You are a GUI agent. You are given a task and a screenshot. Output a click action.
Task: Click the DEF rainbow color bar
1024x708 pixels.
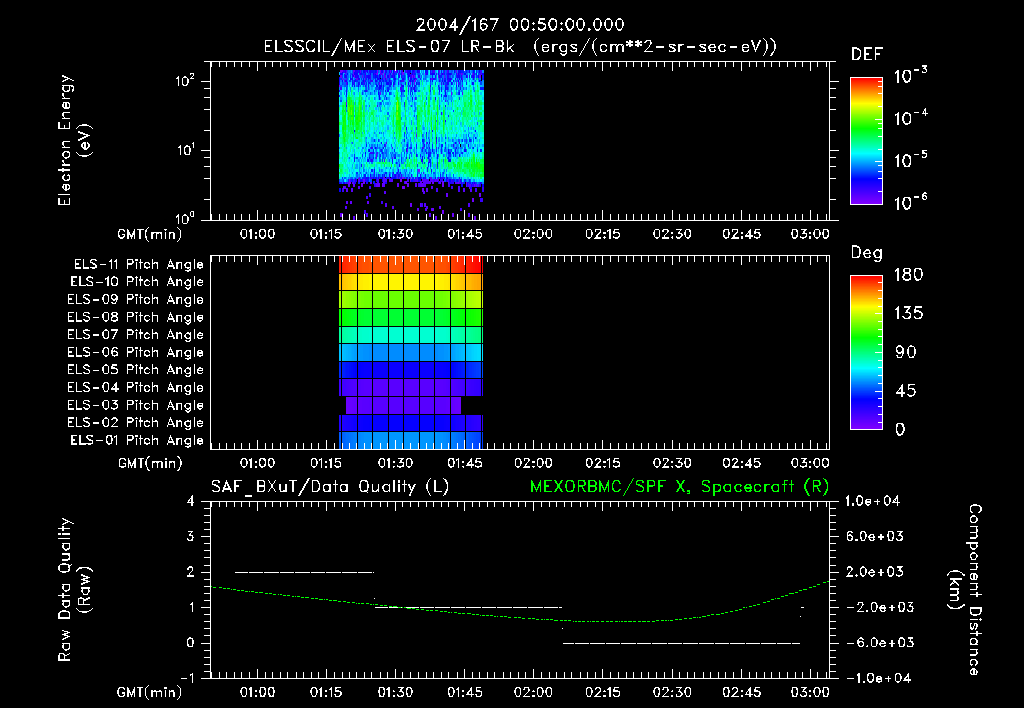[866, 141]
